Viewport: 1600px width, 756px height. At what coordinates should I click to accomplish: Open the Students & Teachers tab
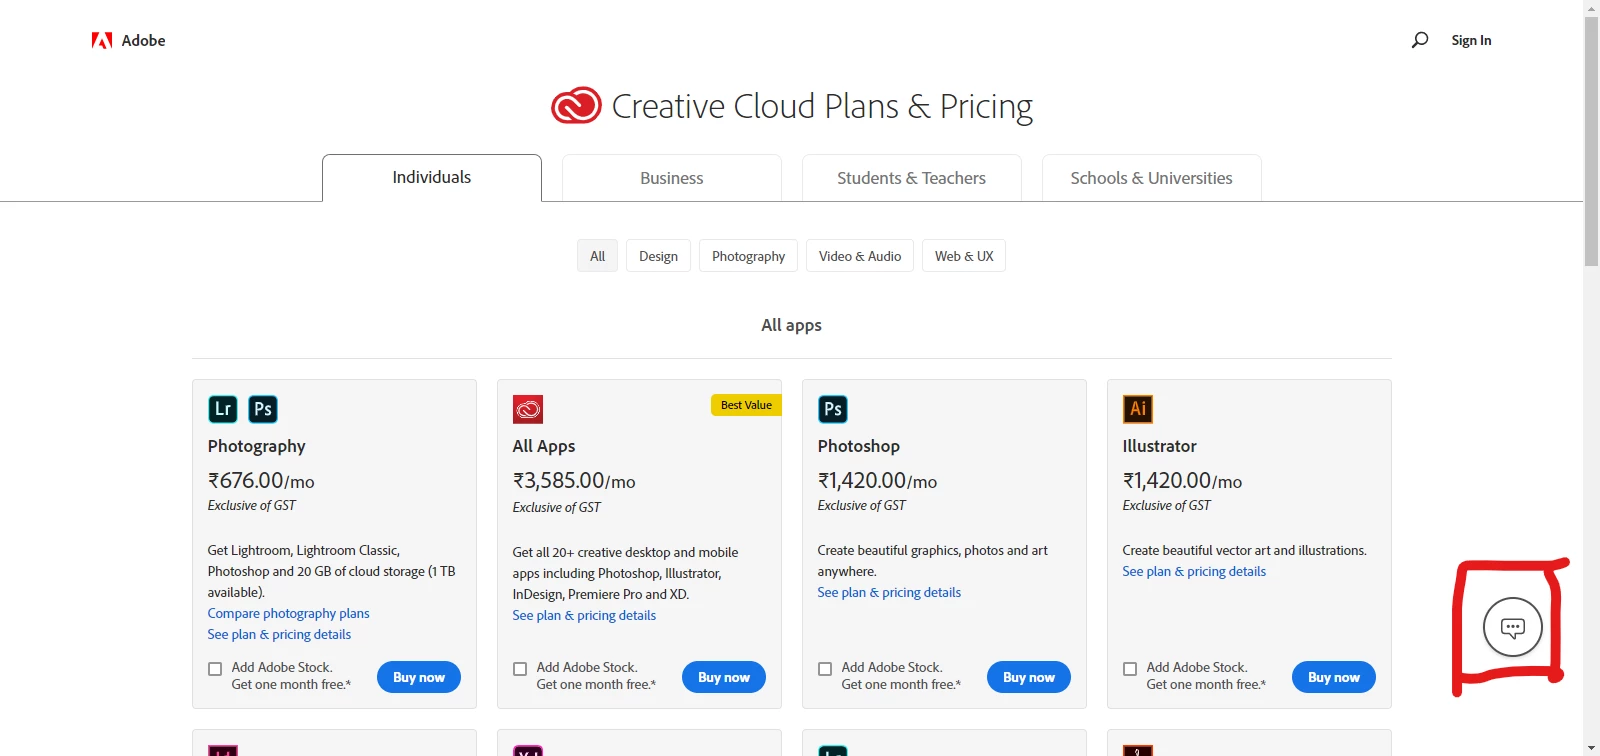pyautogui.click(x=912, y=178)
